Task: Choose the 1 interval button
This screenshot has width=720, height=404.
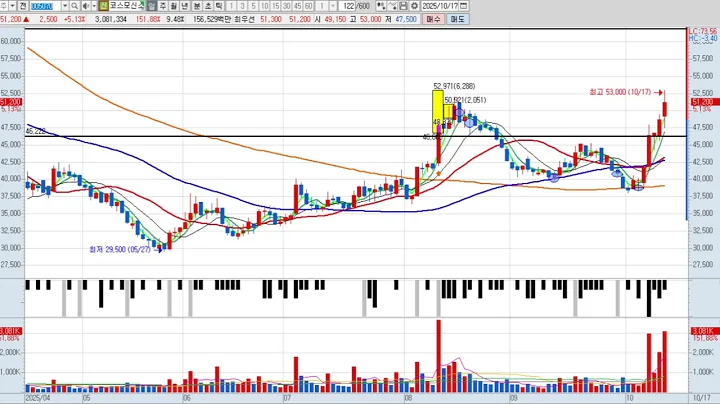Action: [x=231, y=6]
